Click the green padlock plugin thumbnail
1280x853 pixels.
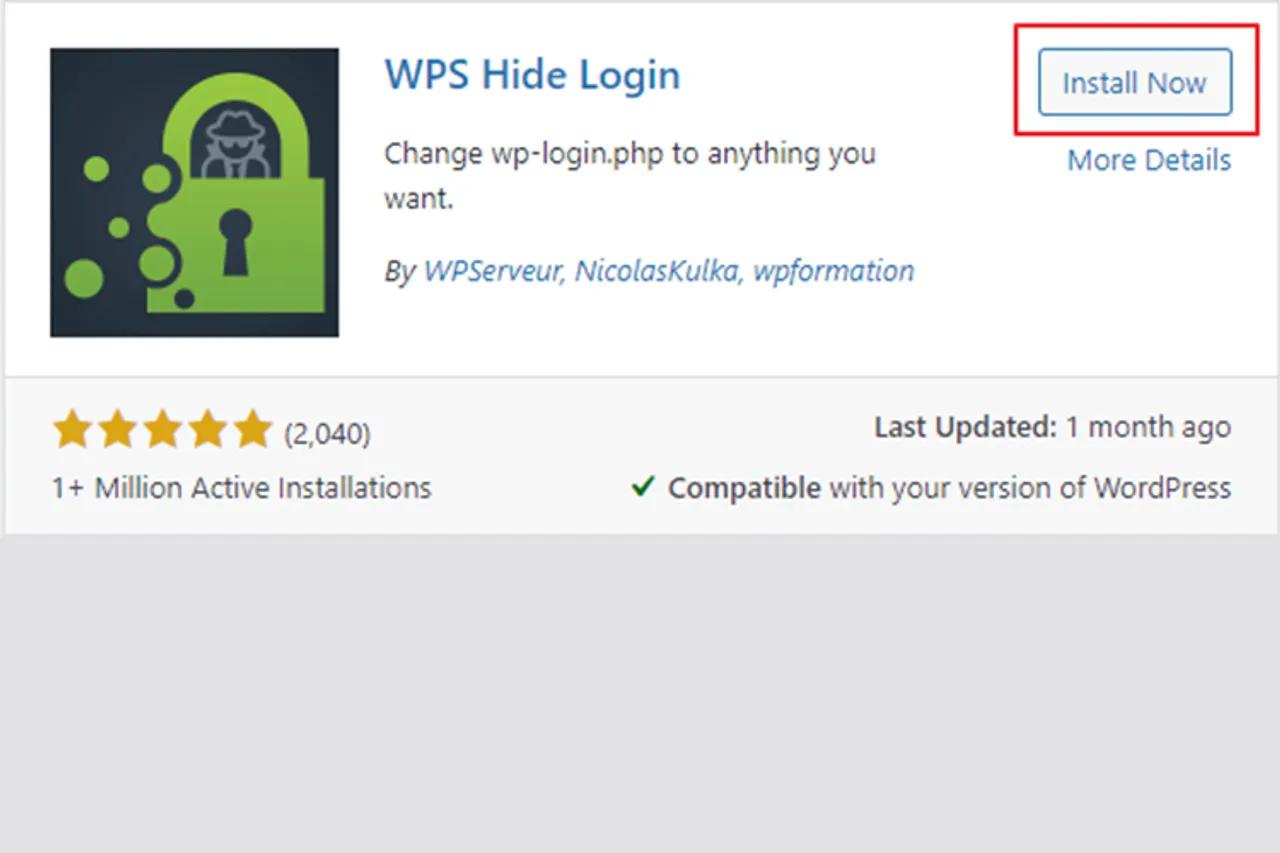coord(194,192)
